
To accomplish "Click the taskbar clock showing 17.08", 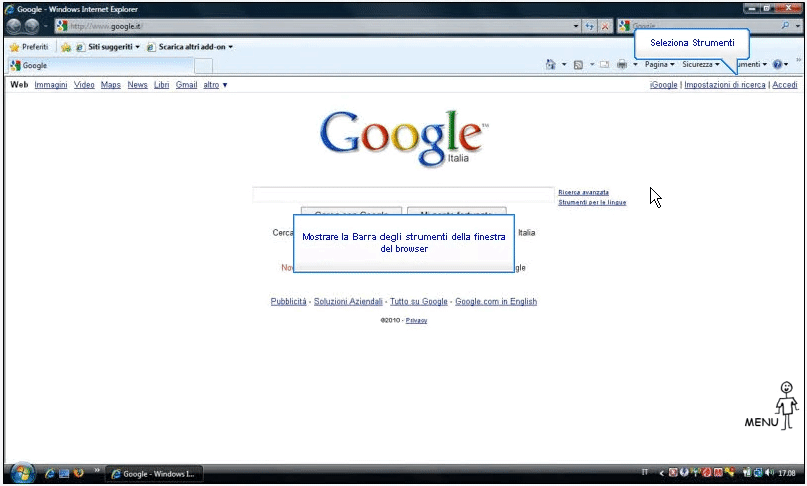I will click(786, 473).
